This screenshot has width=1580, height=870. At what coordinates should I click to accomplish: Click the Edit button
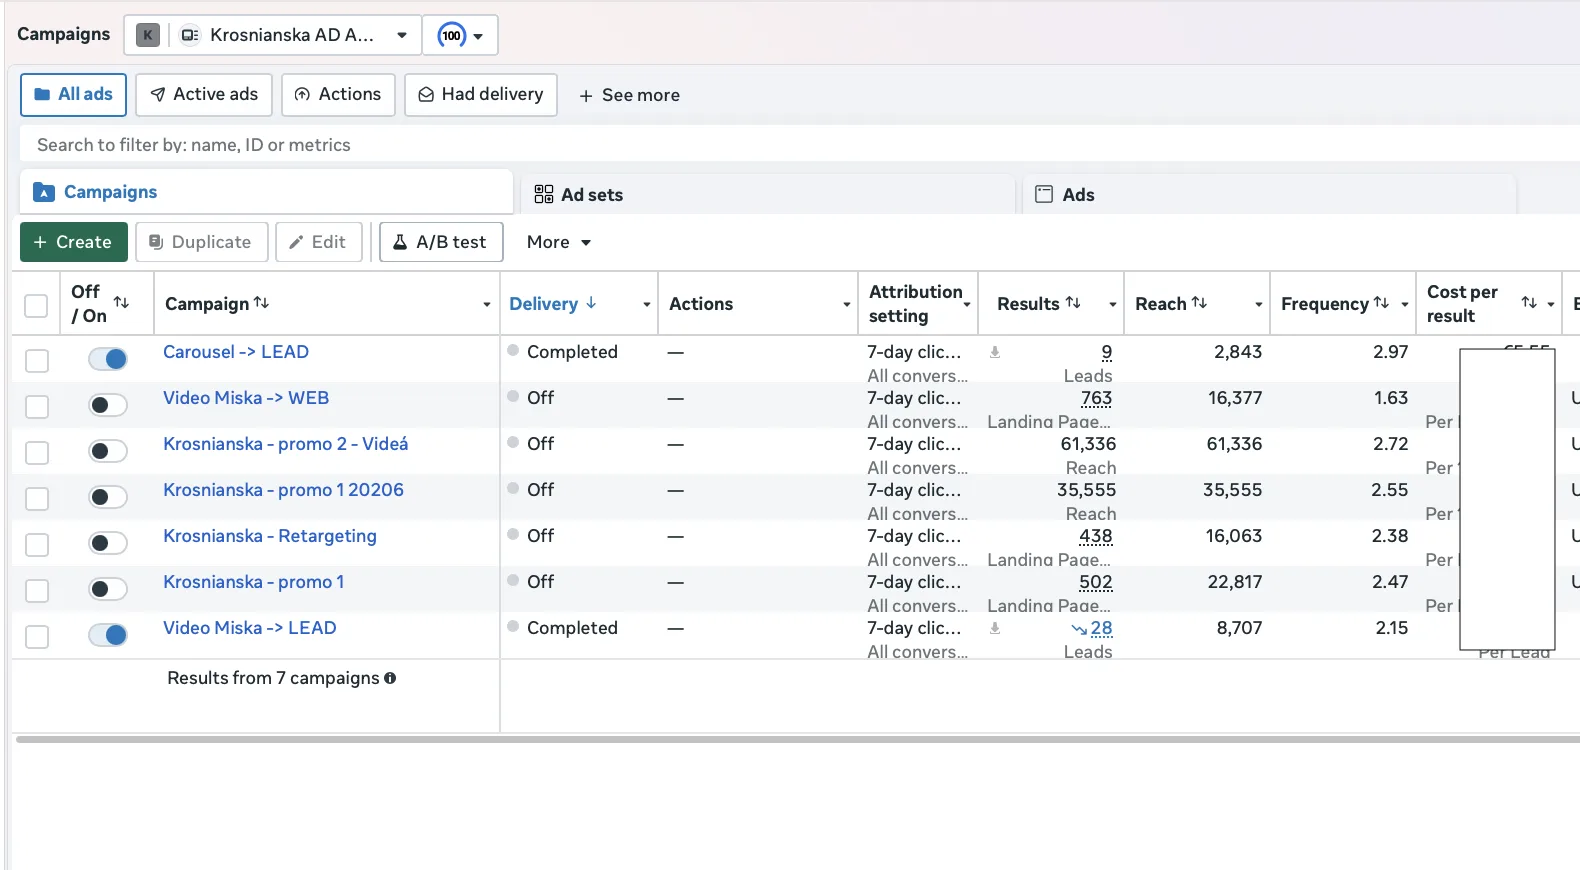[318, 242]
